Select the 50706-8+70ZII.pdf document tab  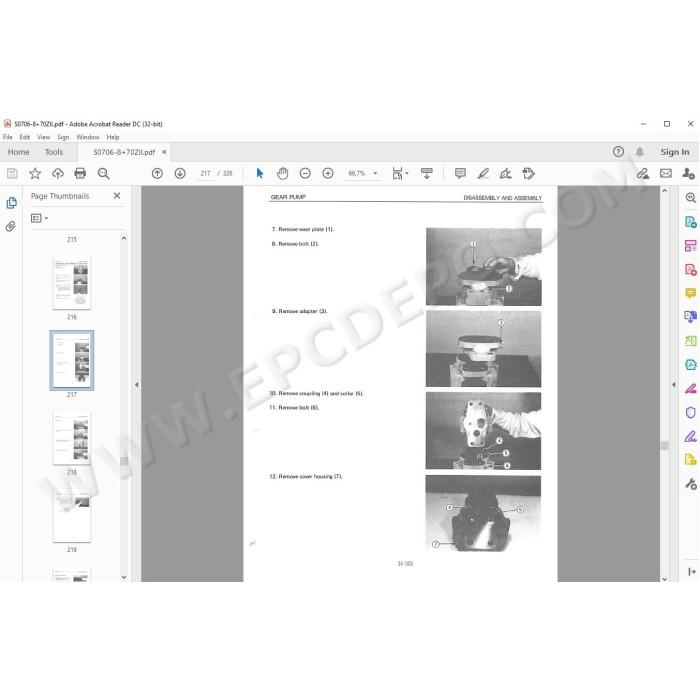(124, 152)
